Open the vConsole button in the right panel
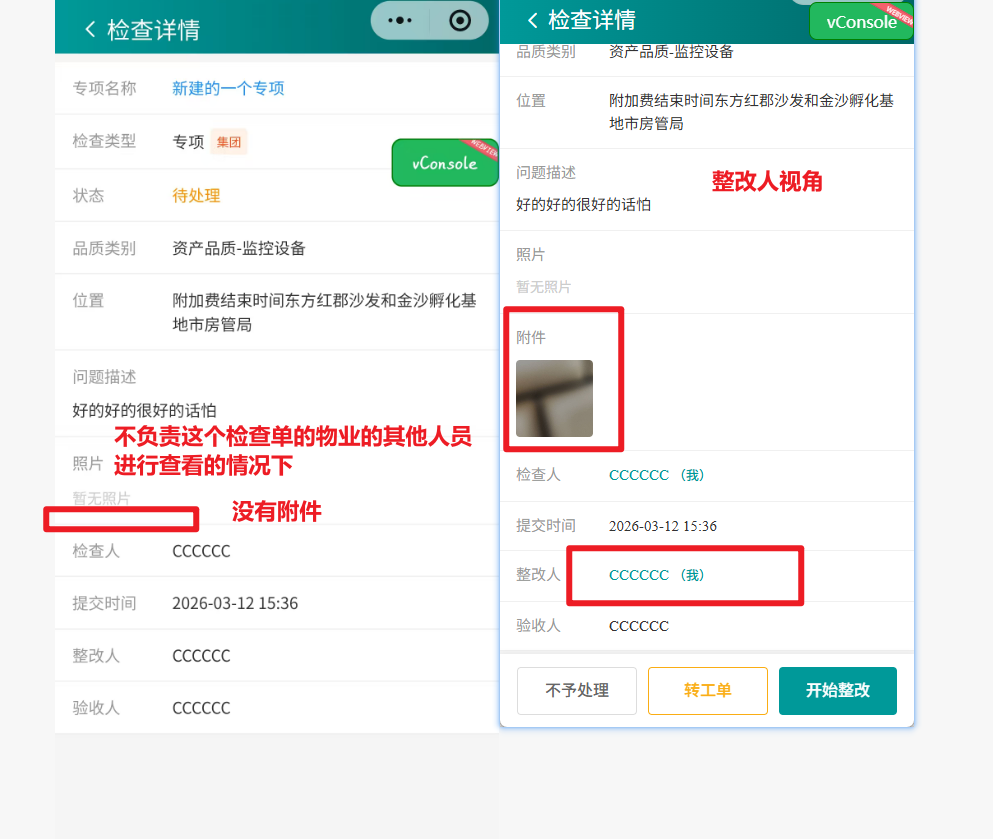Viewport: 993px width, 839px height. (x=861, y=21)
